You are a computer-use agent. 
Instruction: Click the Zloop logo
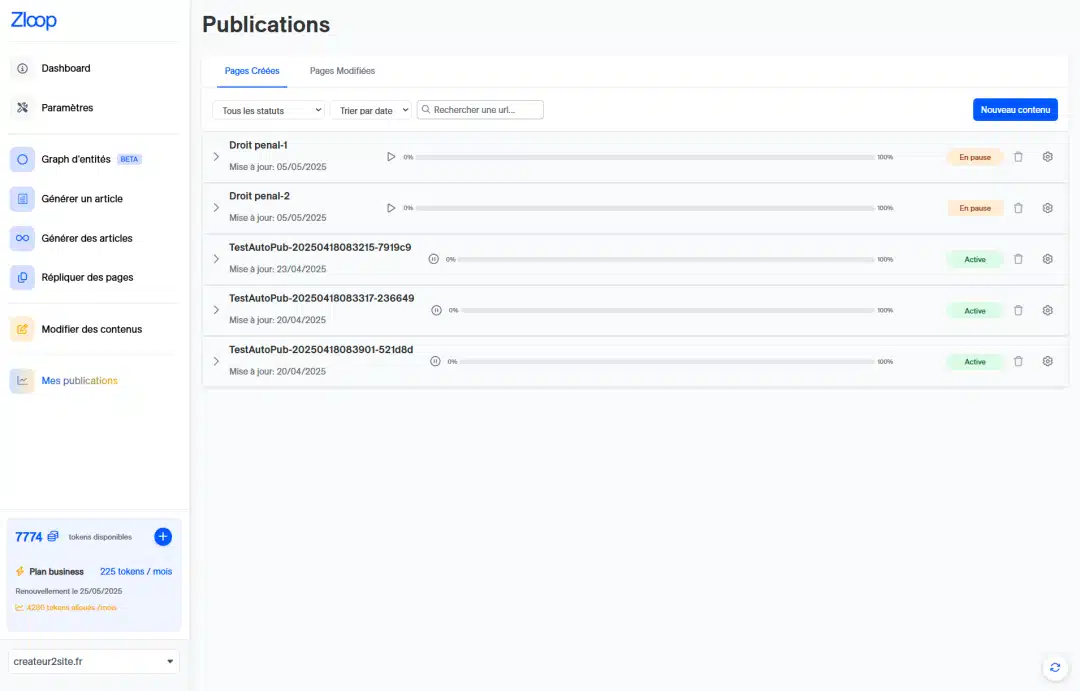(x=34, y=21)
